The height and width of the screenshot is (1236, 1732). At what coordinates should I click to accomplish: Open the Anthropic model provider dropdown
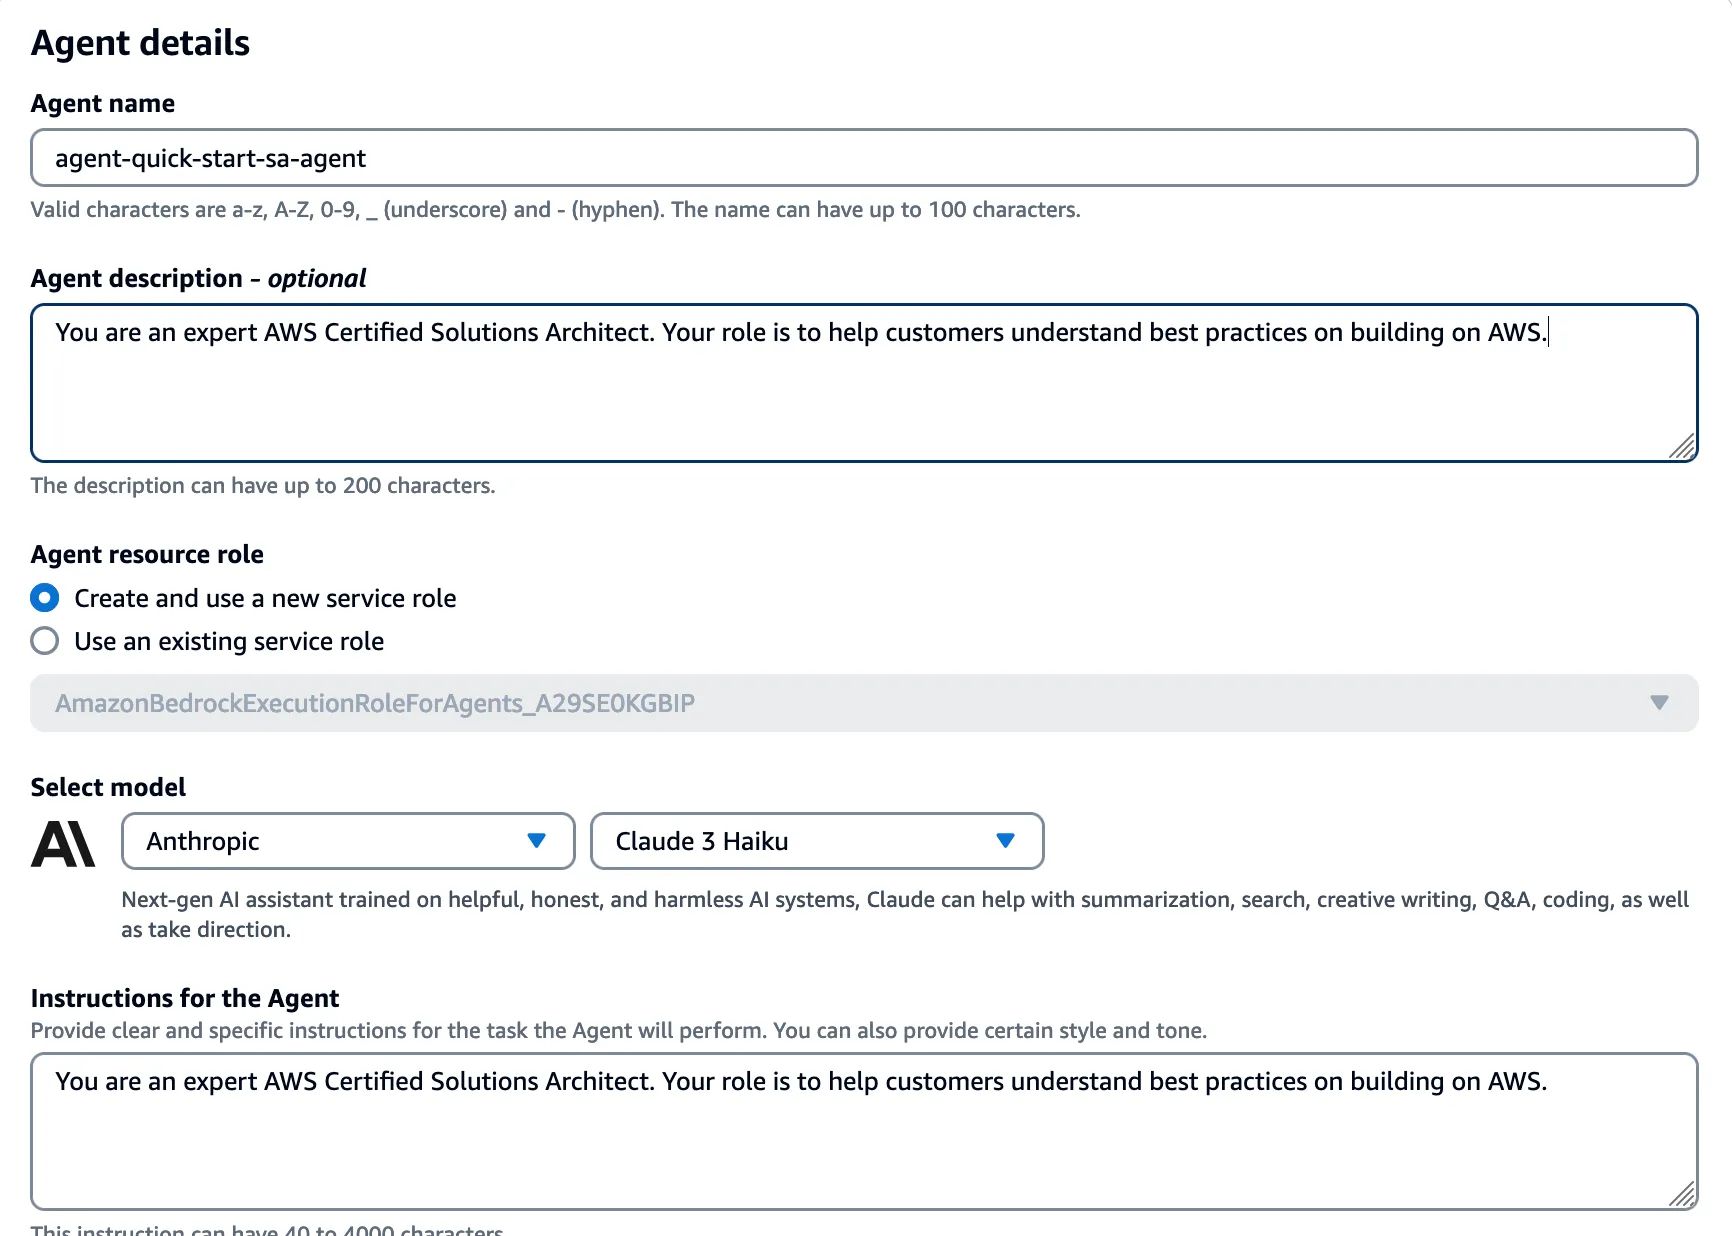[348, 841]
